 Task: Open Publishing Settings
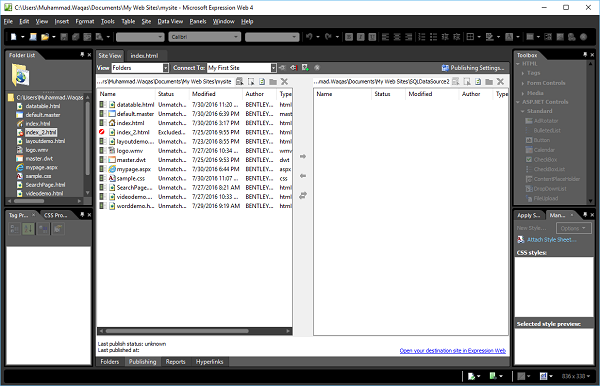click(x=473, y=68)
